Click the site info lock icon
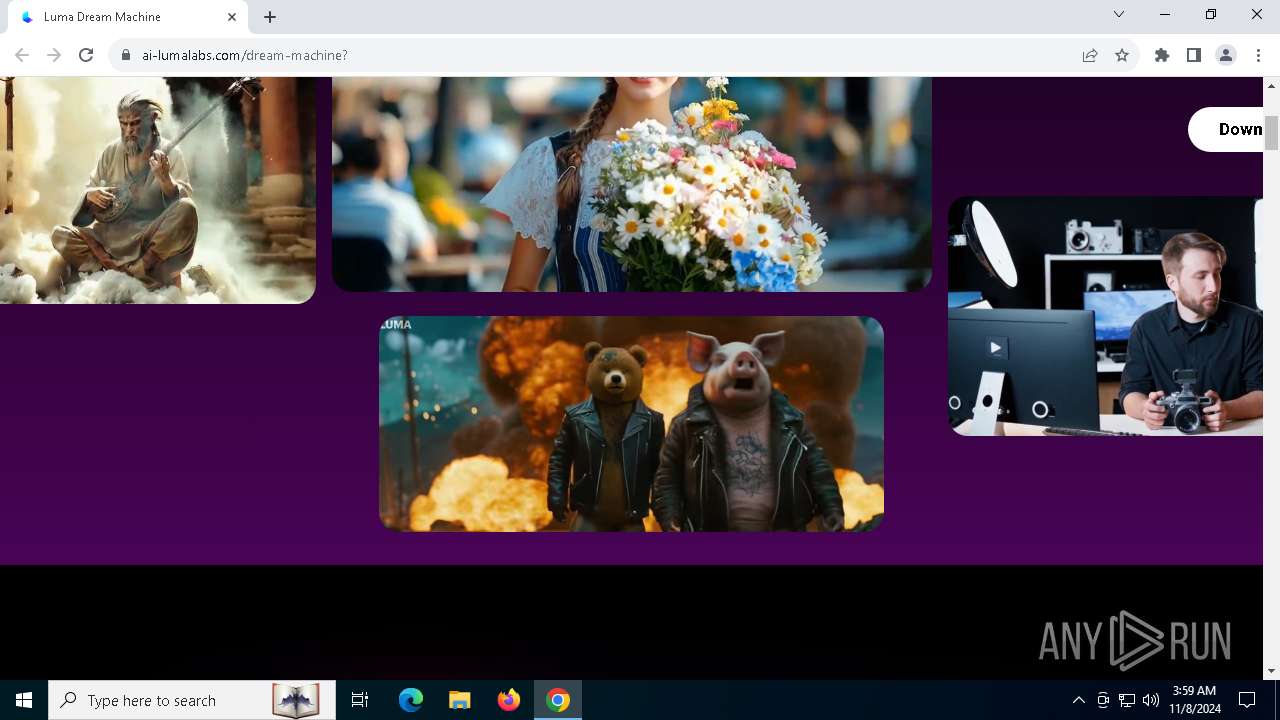Screen dimensions: 1280x720 (x=126, y=55)
